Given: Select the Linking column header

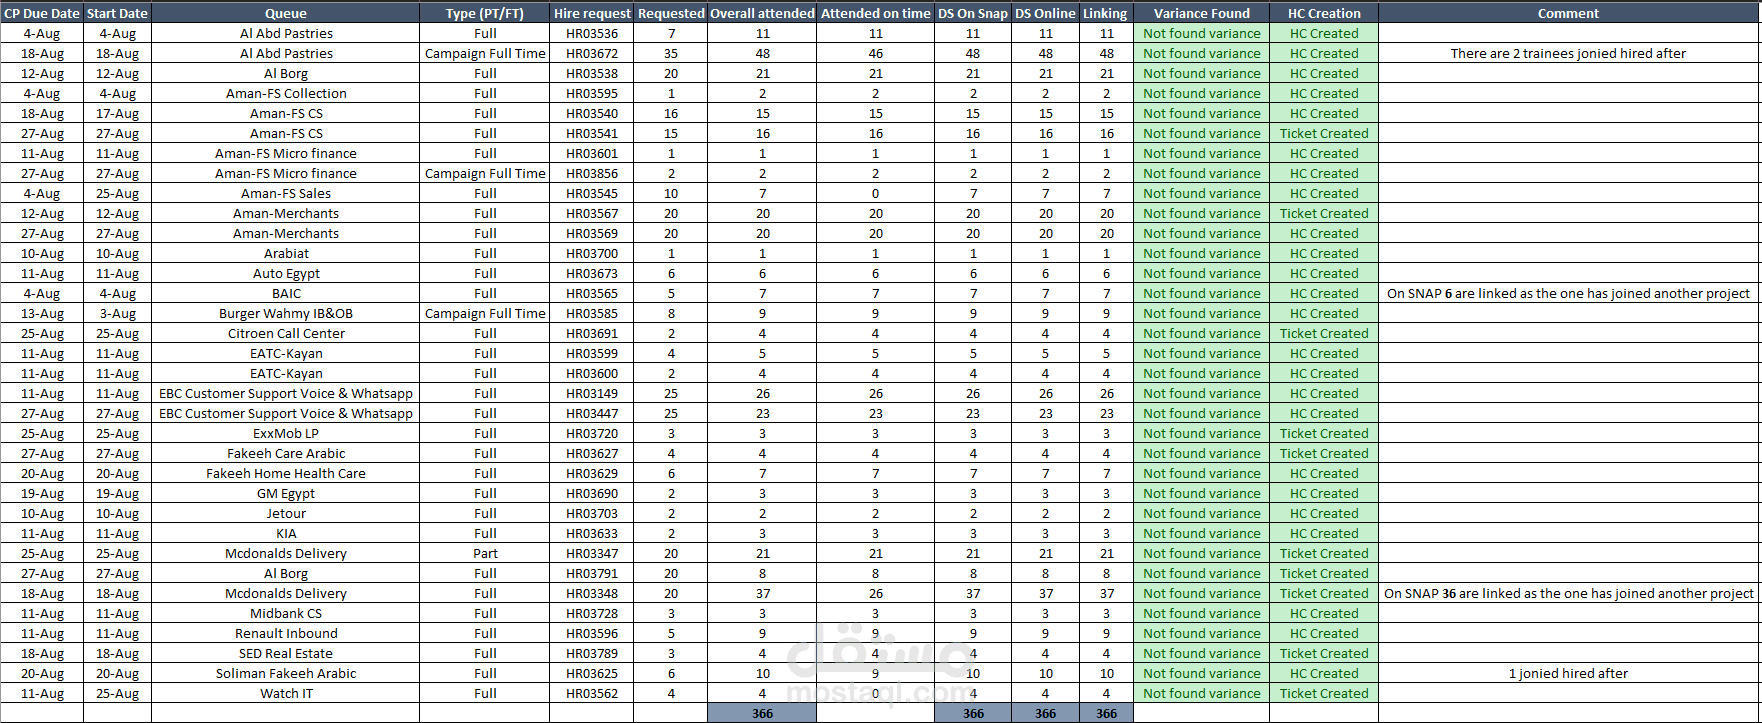Looking at the screenshot, I should 1106,13.
